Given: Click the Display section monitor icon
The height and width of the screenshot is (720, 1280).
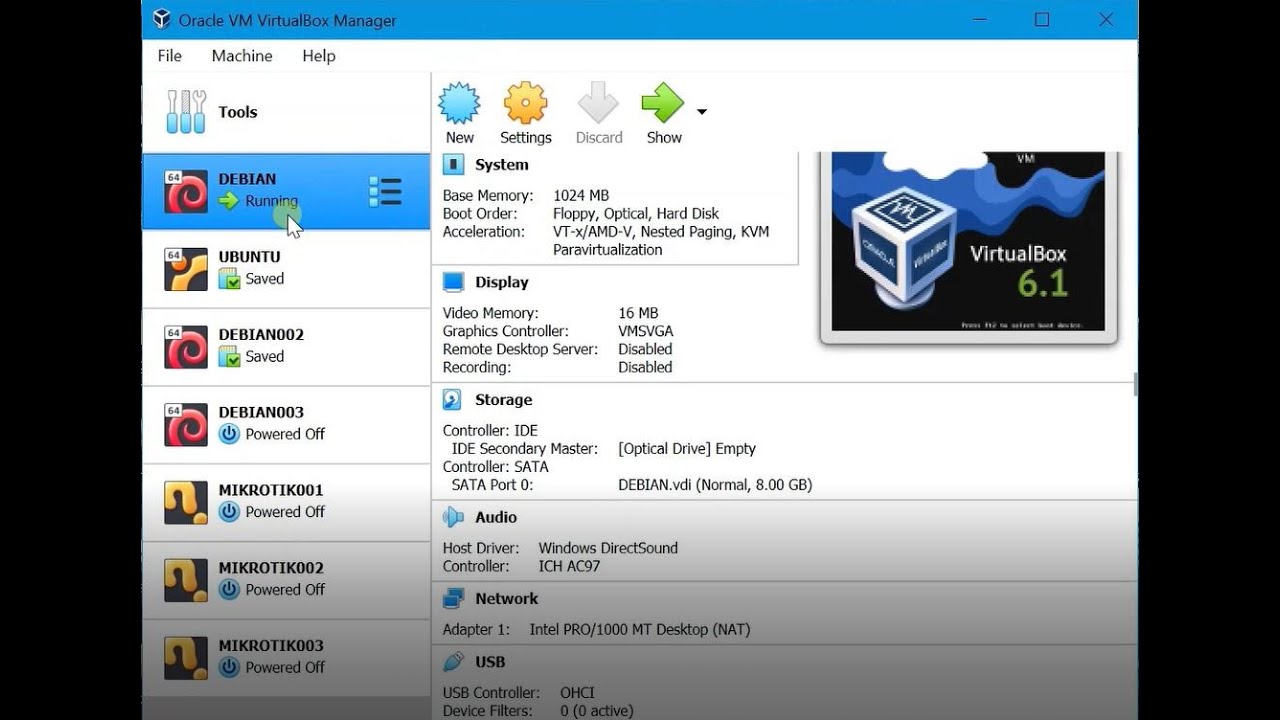Looking at the screenshot, I should (453, 283).
